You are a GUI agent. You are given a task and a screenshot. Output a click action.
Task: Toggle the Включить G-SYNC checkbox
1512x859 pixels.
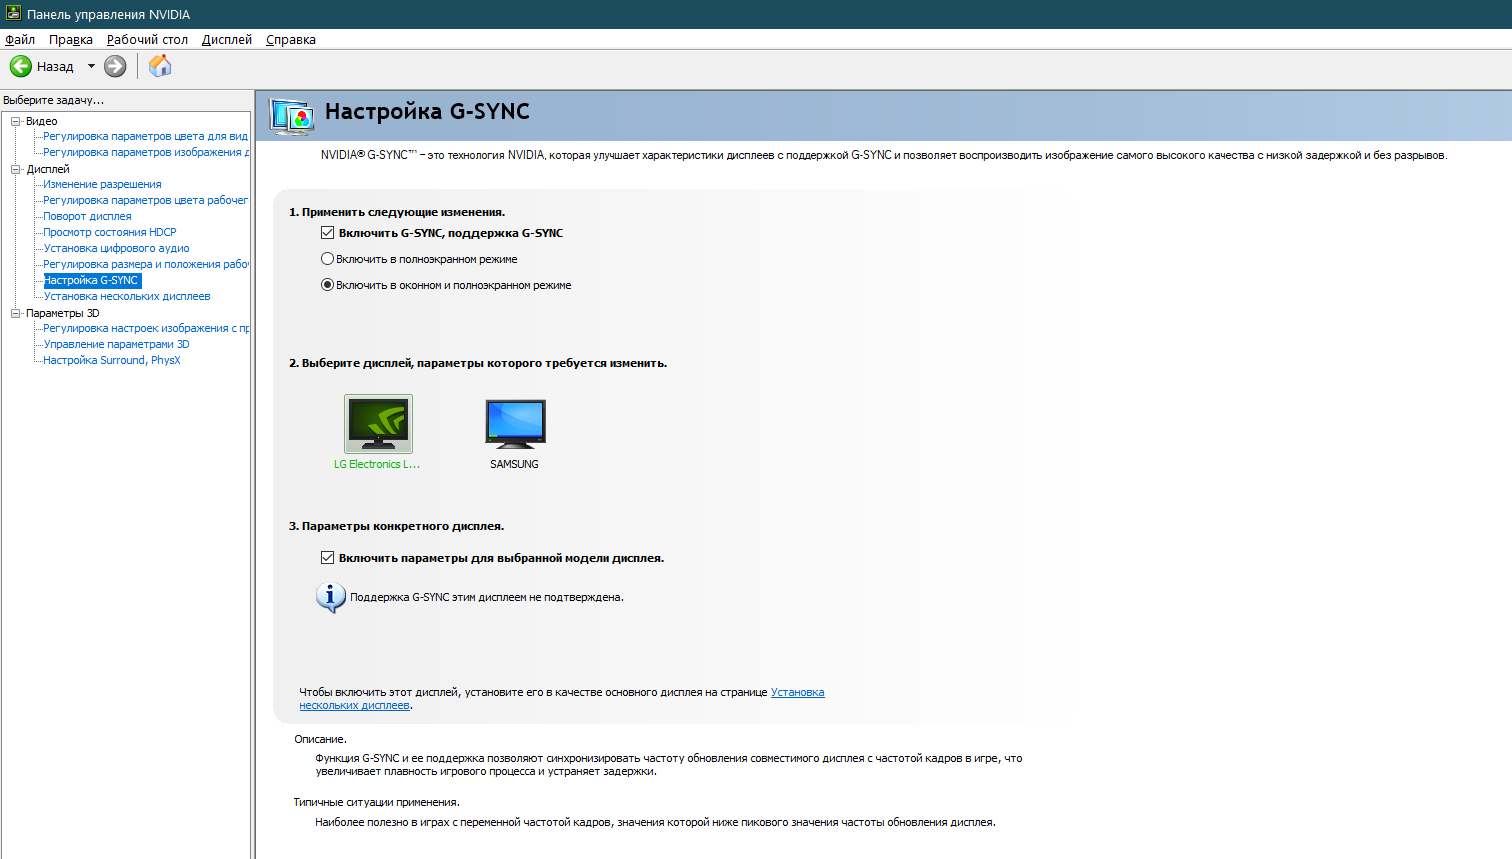327,233
